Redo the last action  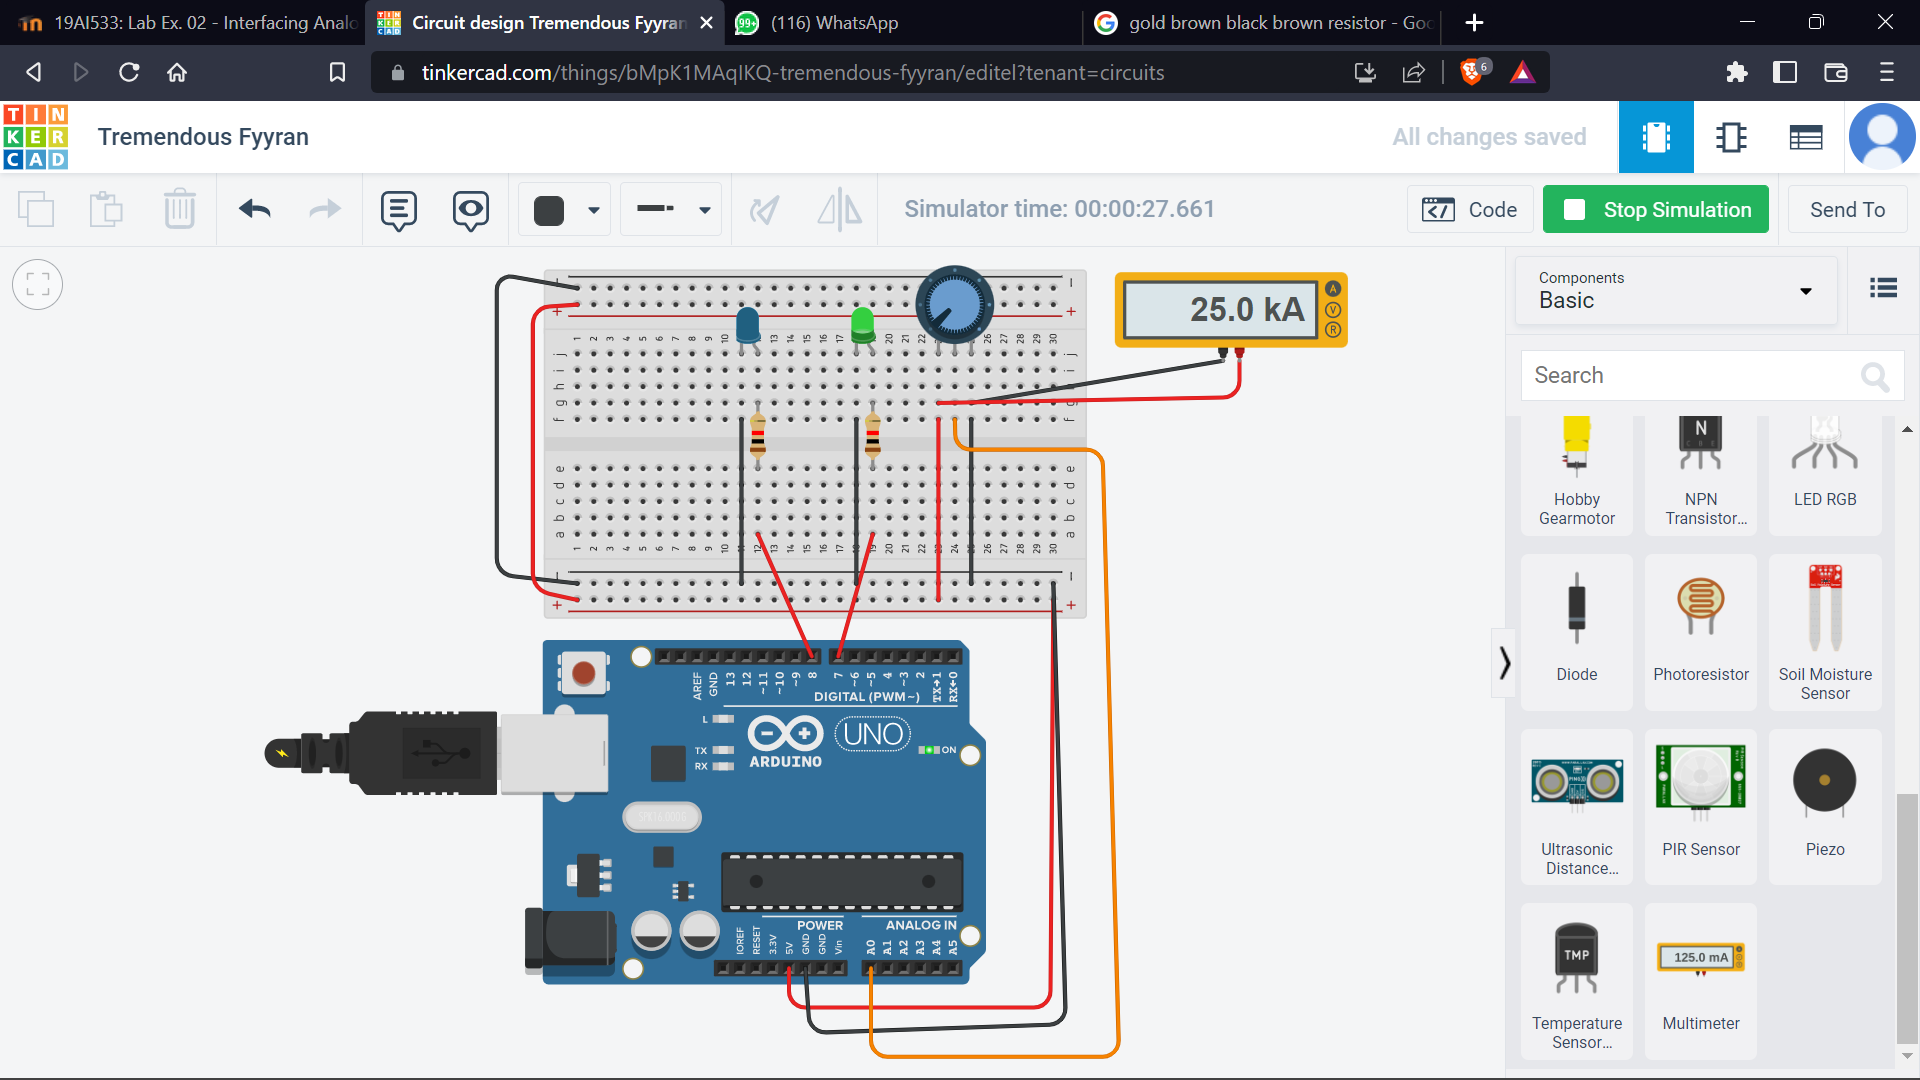(325, 209)
